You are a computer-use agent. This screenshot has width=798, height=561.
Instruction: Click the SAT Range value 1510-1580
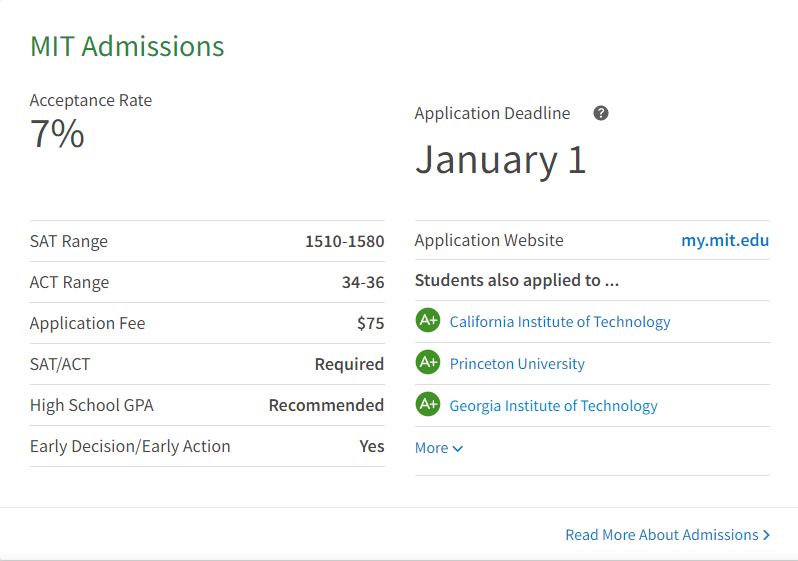pos(345,241)
